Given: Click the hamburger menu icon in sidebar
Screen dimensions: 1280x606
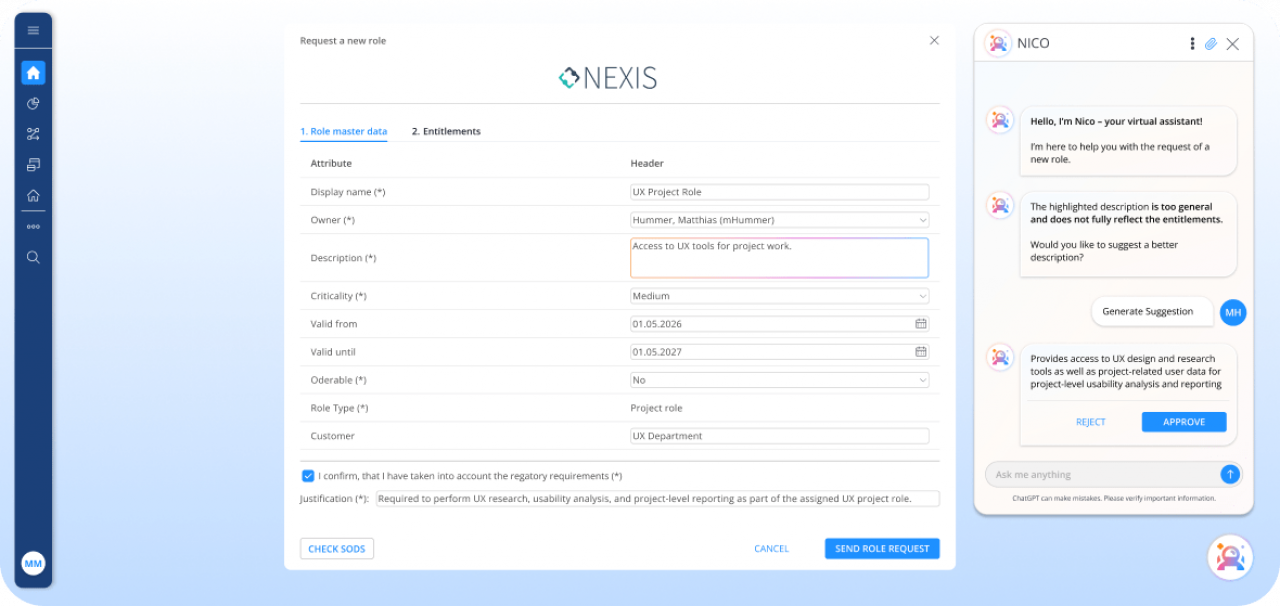Looking at the screenshot, I should point(33,31).
